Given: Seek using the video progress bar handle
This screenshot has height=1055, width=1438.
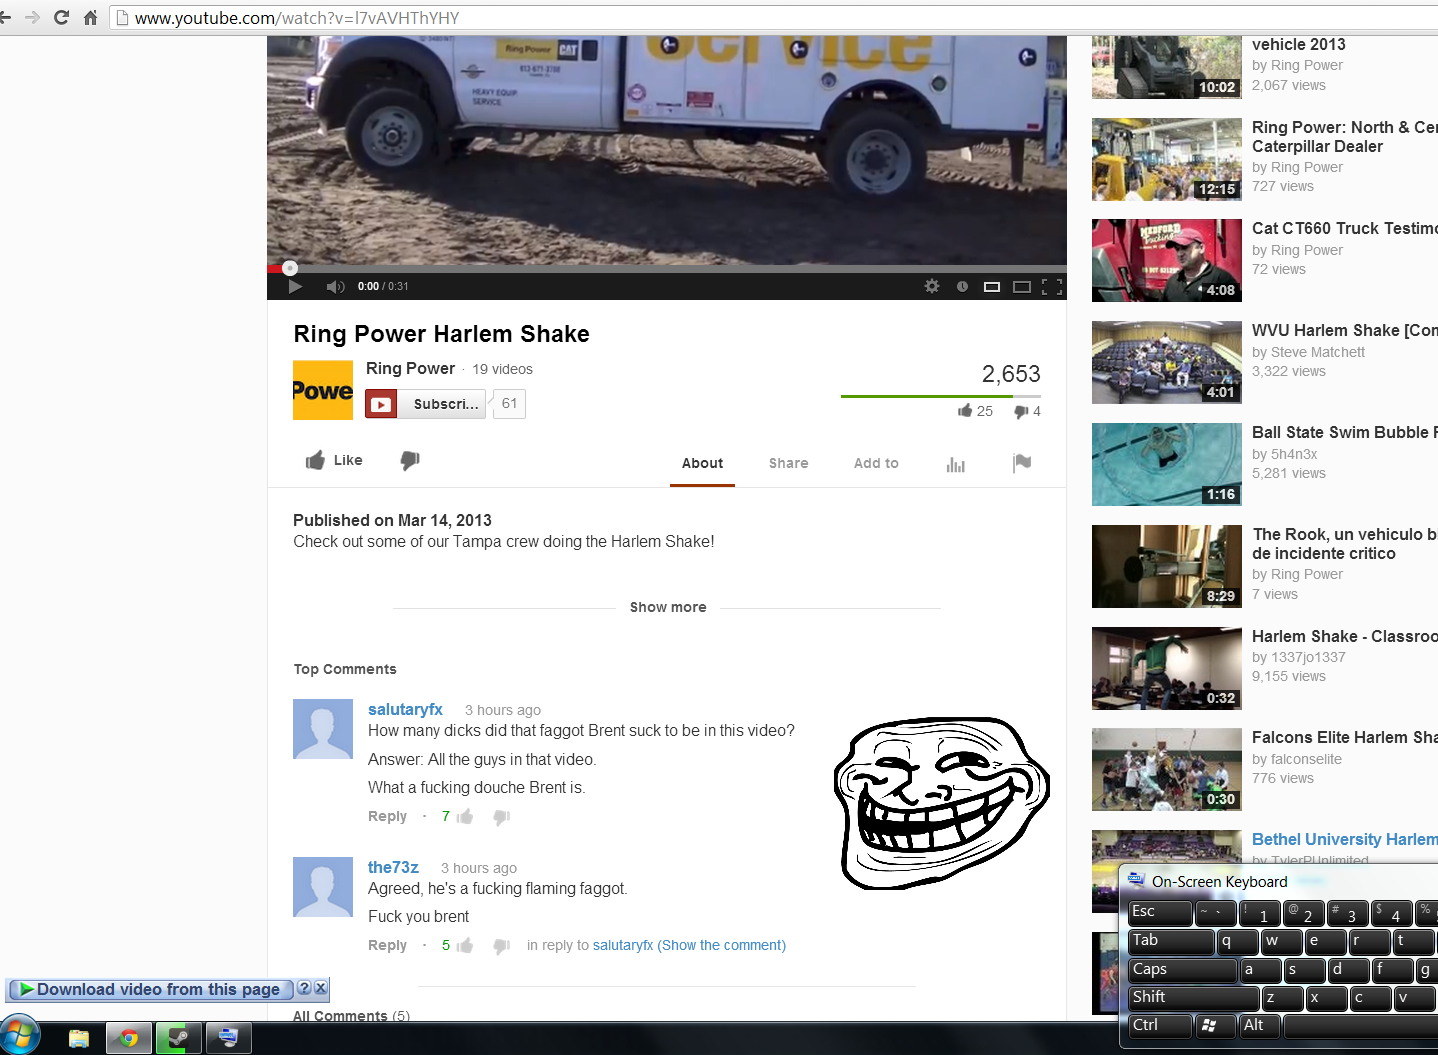Looking at the screenshot, I should (x=290, y=267).
